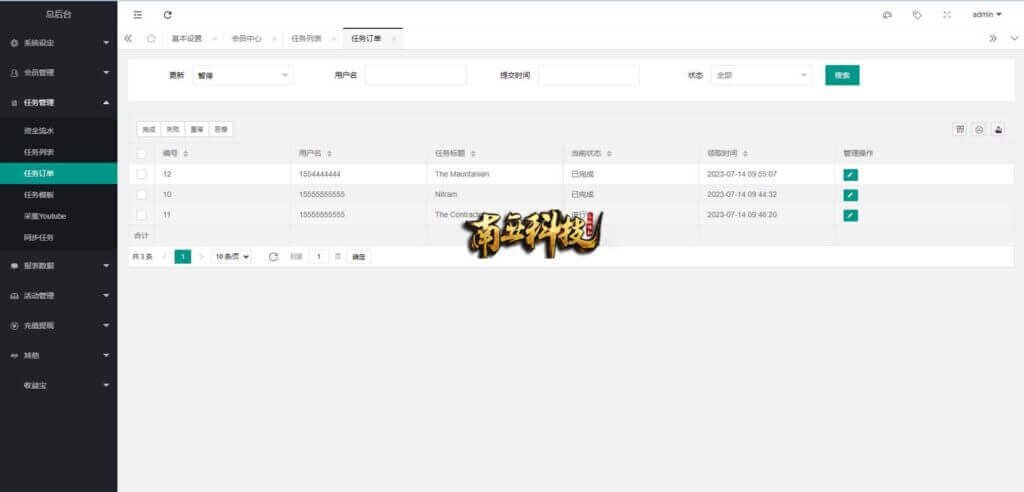Click the fullscreen icon in the header
This screenshot has height=492, width=1024.
coord(946,15)
